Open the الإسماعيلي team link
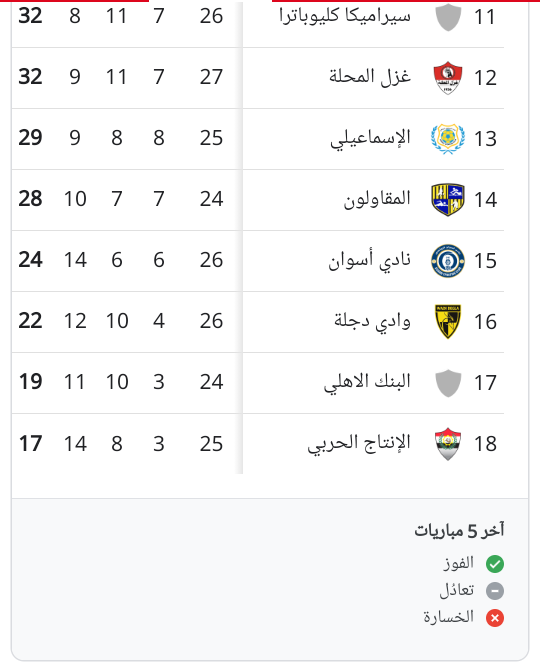Image resolution: width=540 pixels, height=666 pixels. point(370,138)
